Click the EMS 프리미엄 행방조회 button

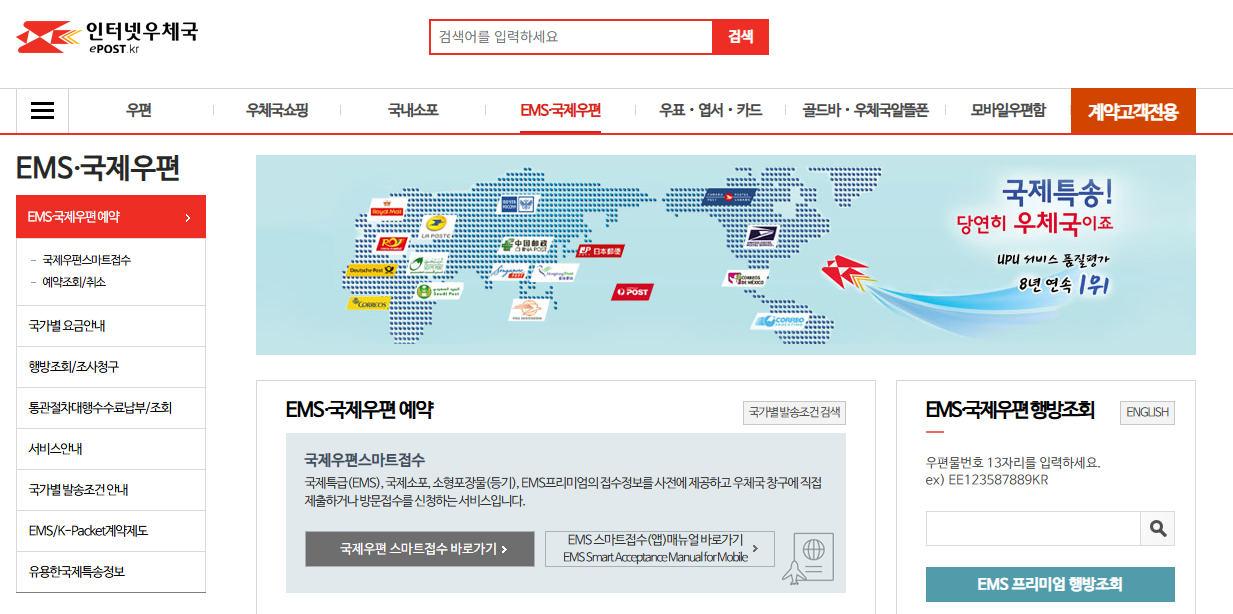[x=1050, y=584]
